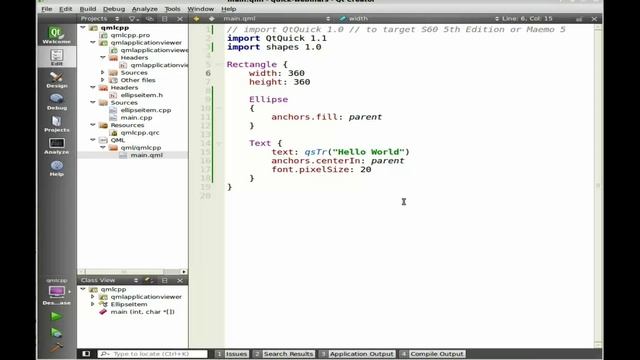This screenshot has height=360, width=640.
Task: Open the Tools menu
Action: [x=172, y=9]
